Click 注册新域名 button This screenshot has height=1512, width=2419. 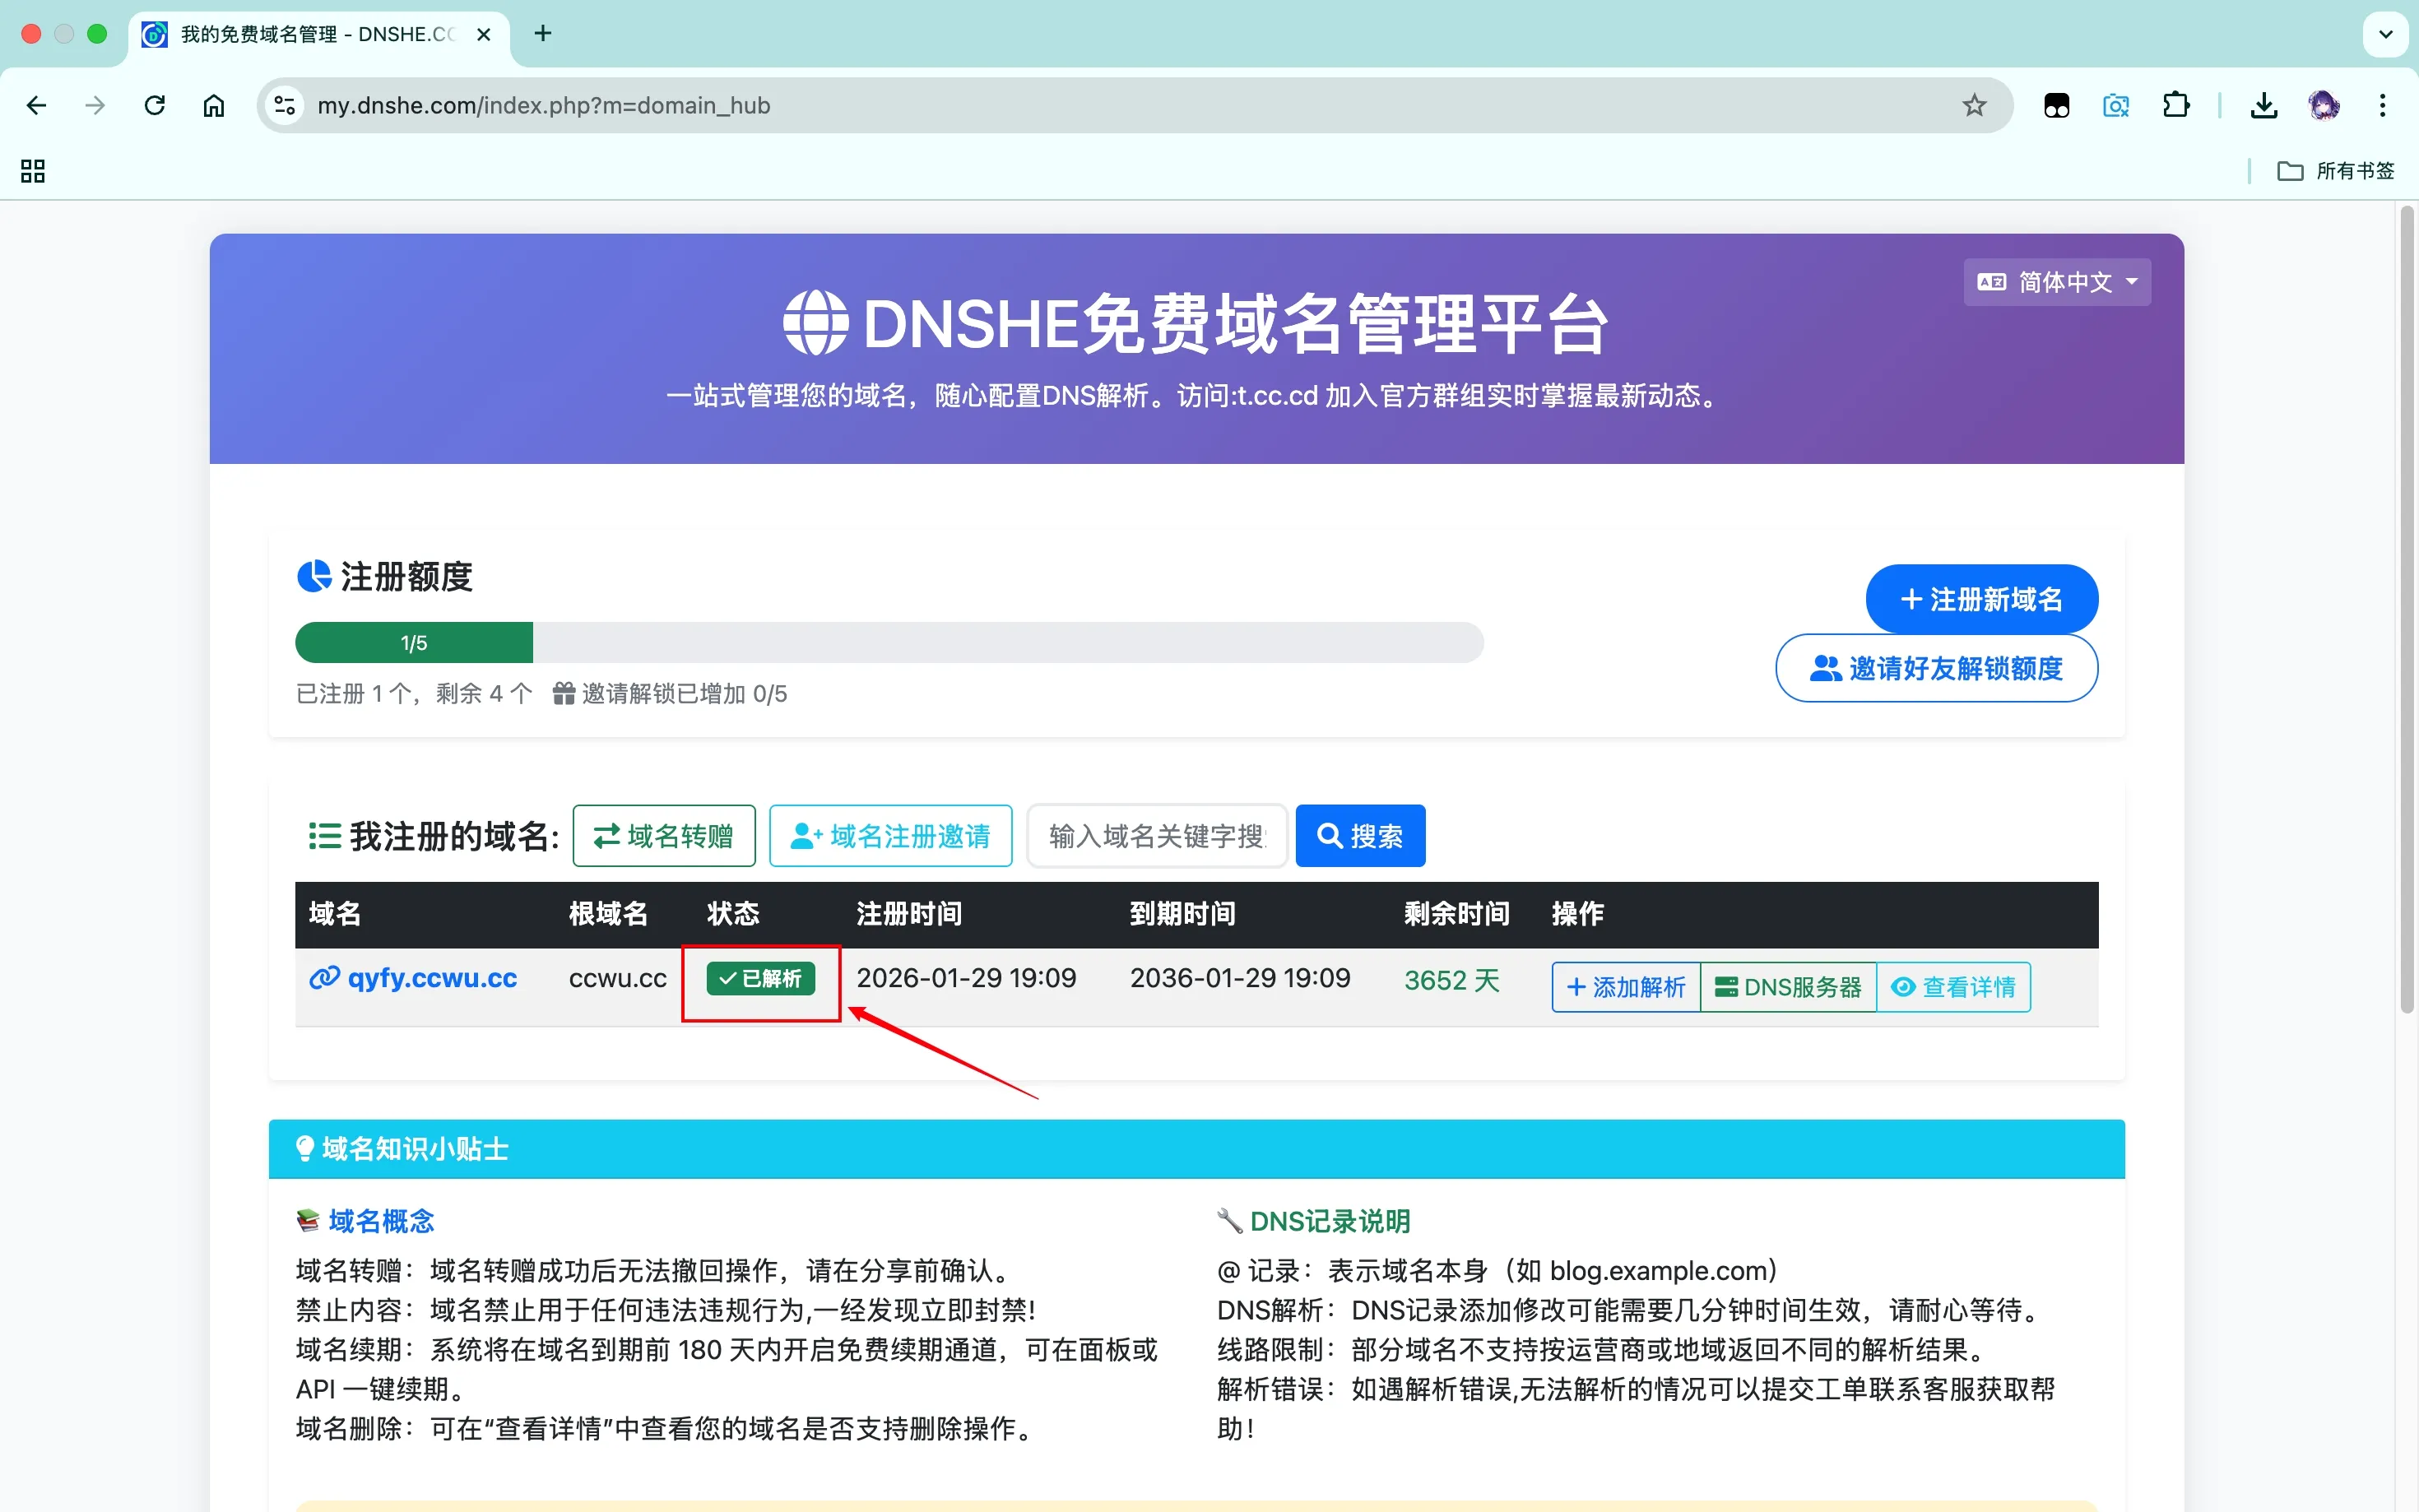coord(1981,599)
